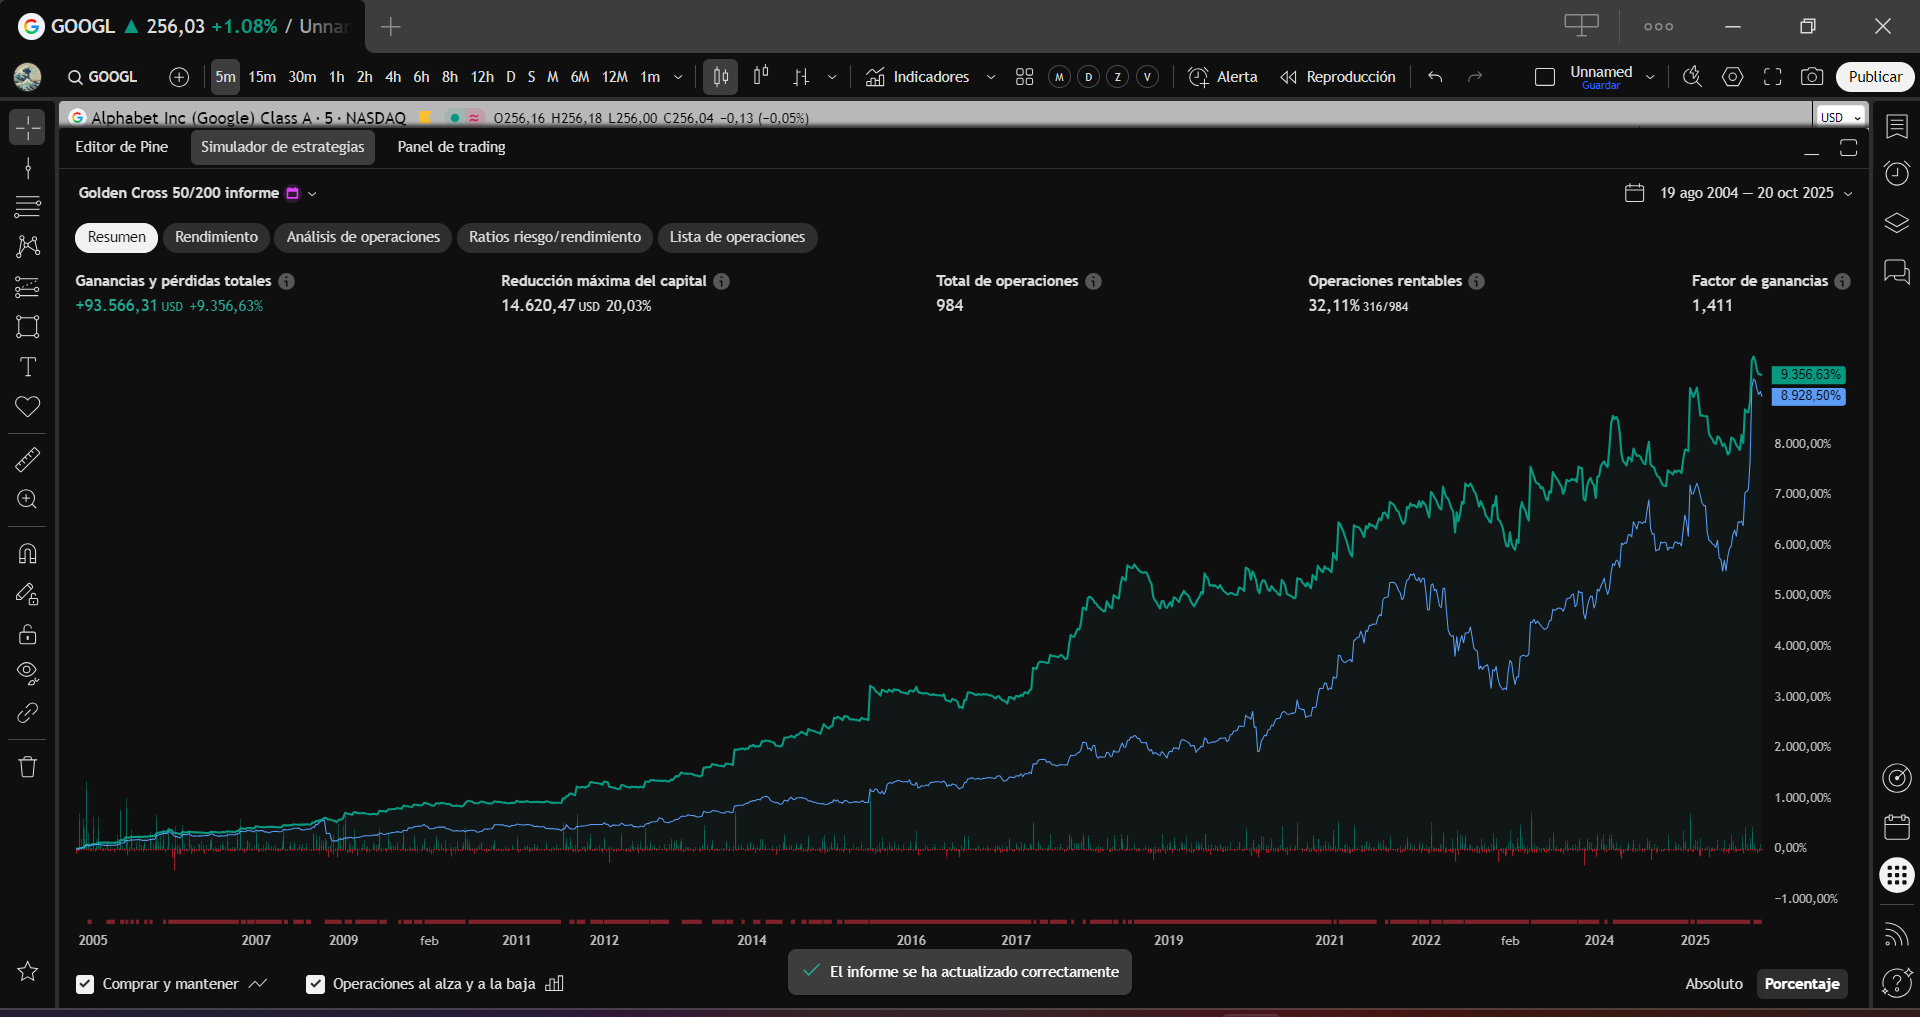Open the calendar icon in right sidebar

coord(1896,827)
